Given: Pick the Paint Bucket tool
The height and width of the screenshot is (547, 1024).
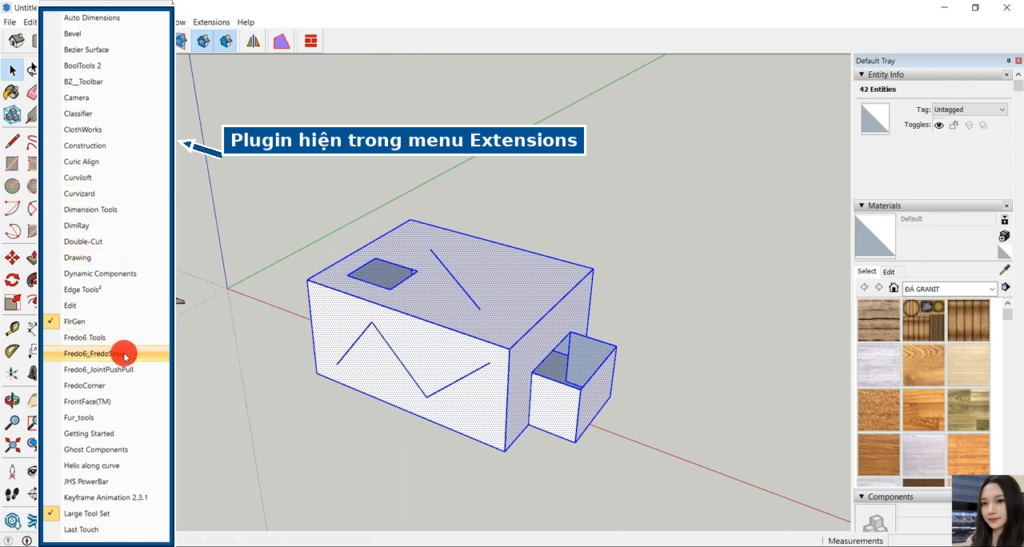Looking at the screenshot, I should (x=12, y=92).
